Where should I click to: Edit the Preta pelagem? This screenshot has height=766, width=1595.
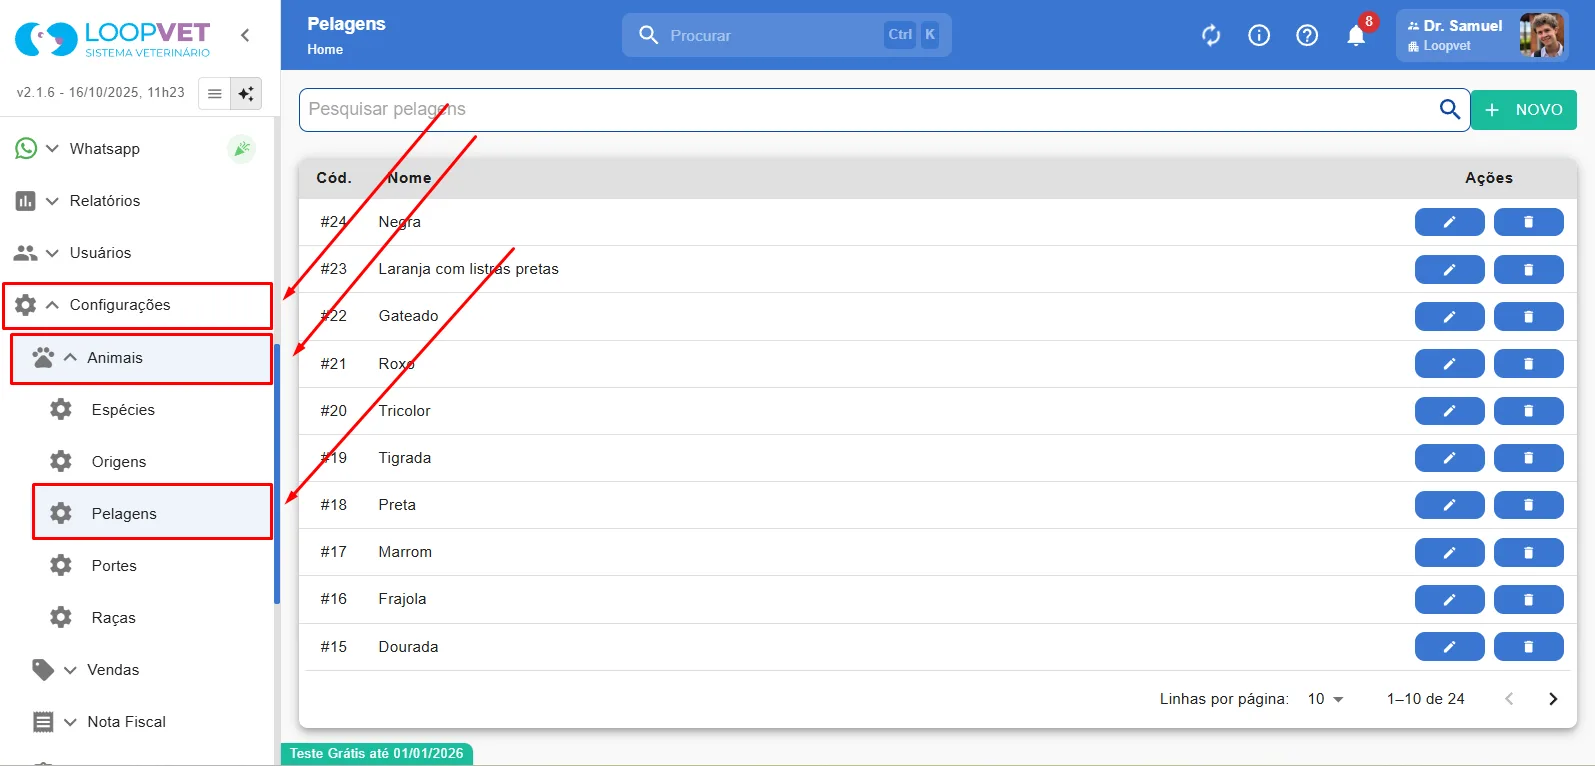[1449, 505]
